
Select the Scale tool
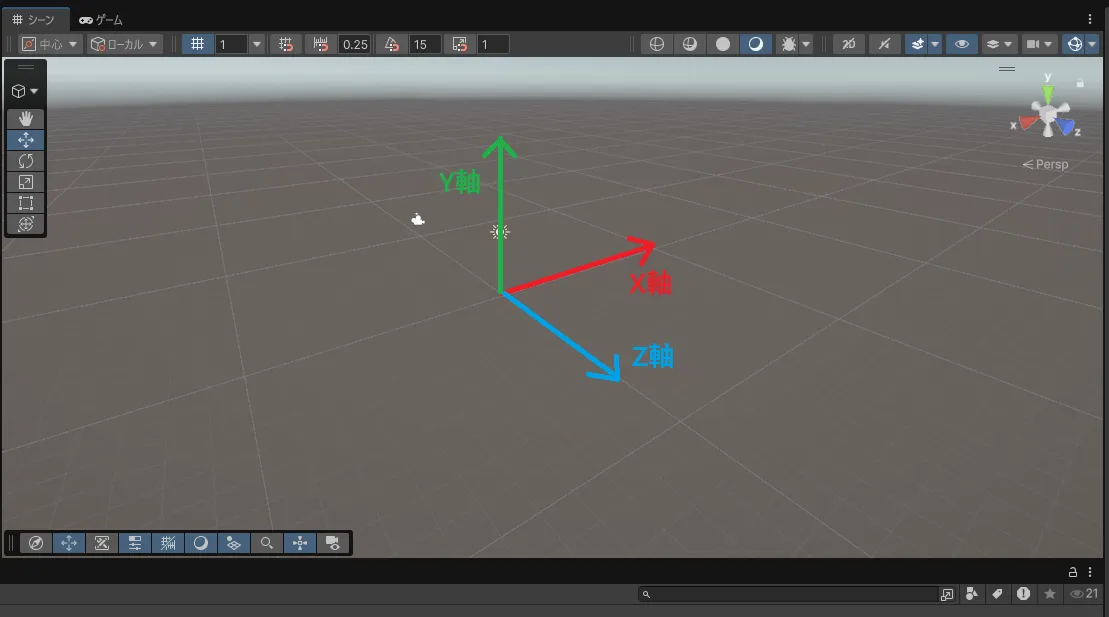[25, 182]
